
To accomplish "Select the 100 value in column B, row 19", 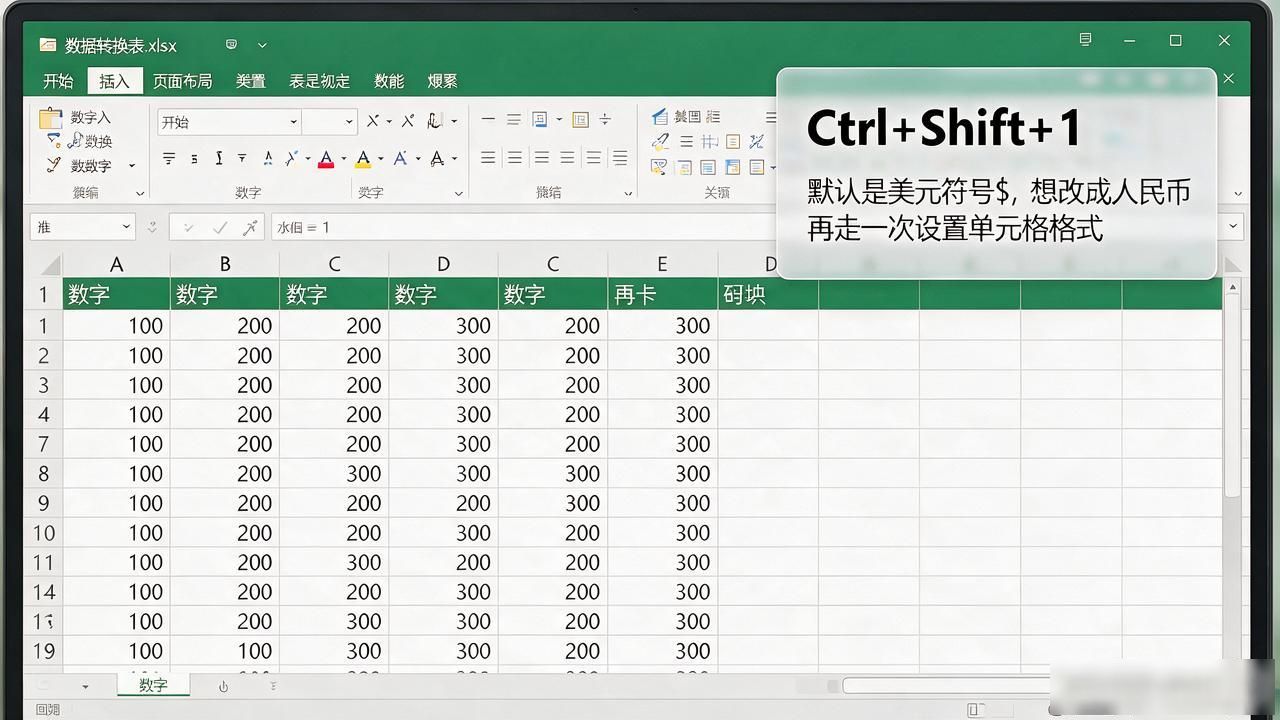I will (225, 651).
